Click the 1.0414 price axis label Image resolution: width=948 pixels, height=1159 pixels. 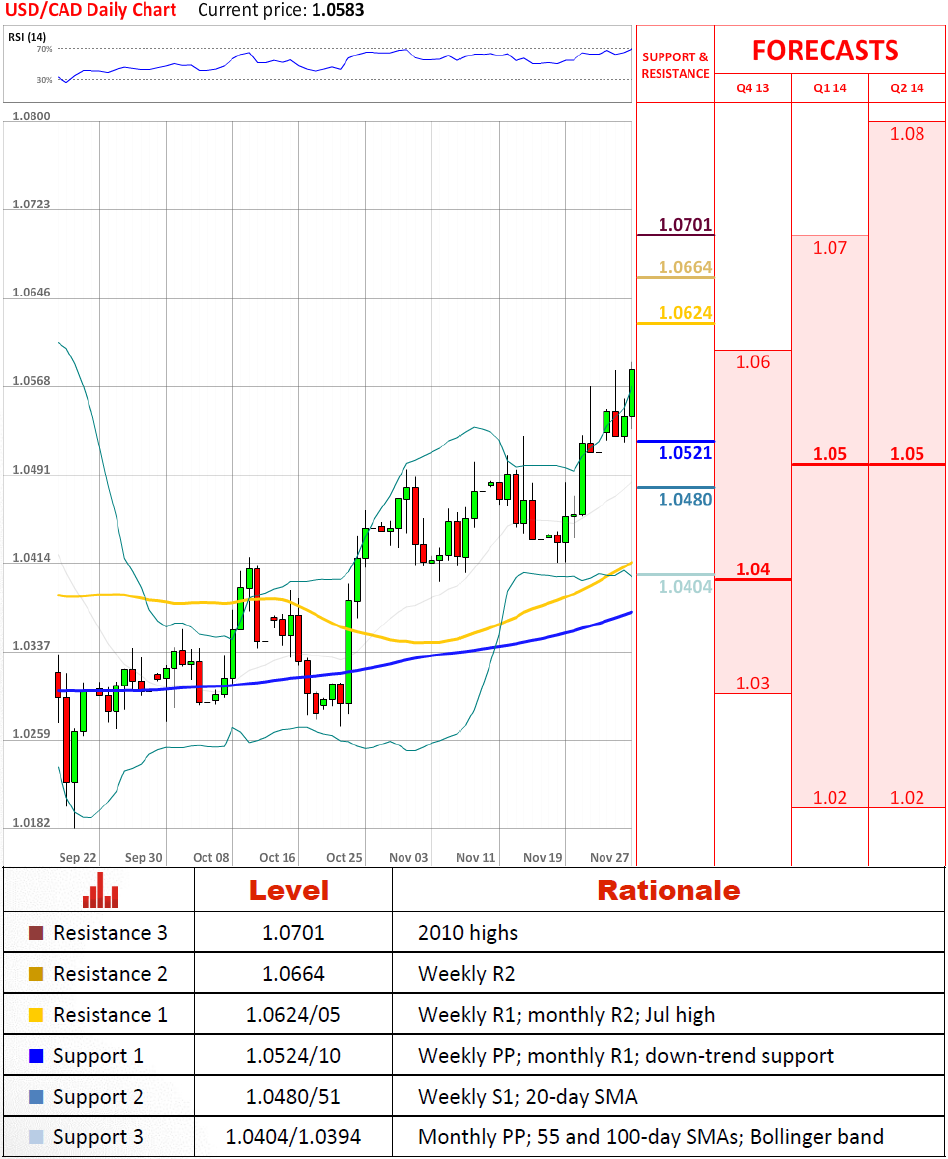point(32,558)
